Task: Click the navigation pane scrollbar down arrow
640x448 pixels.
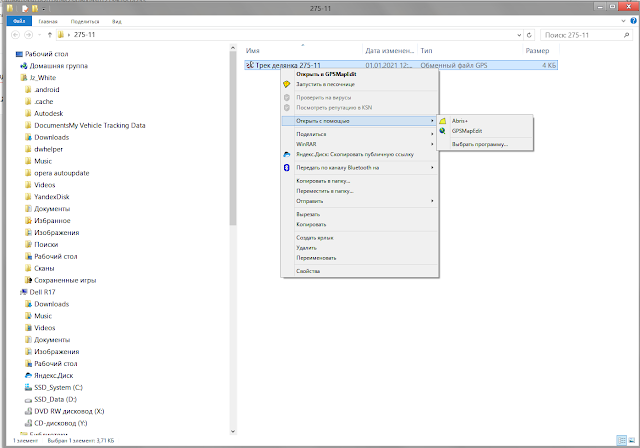Action: (233, 431)
